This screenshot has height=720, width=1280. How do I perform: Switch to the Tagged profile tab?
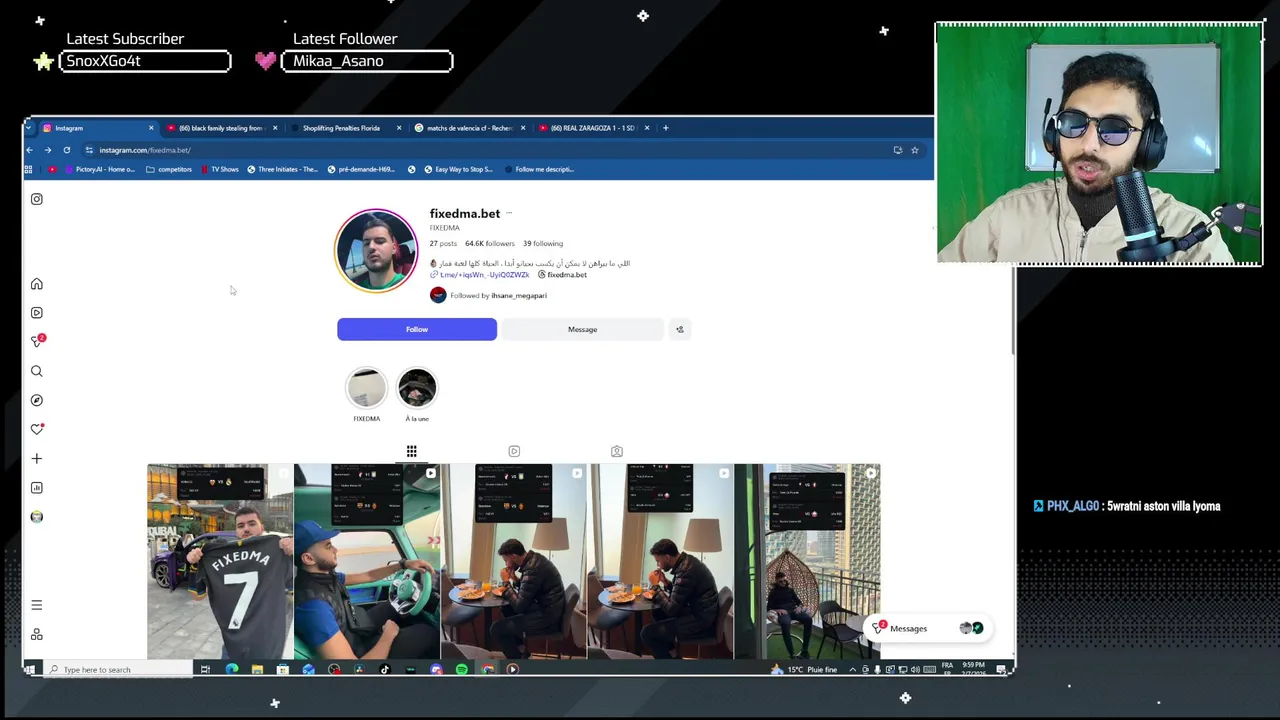click(617, 451)
